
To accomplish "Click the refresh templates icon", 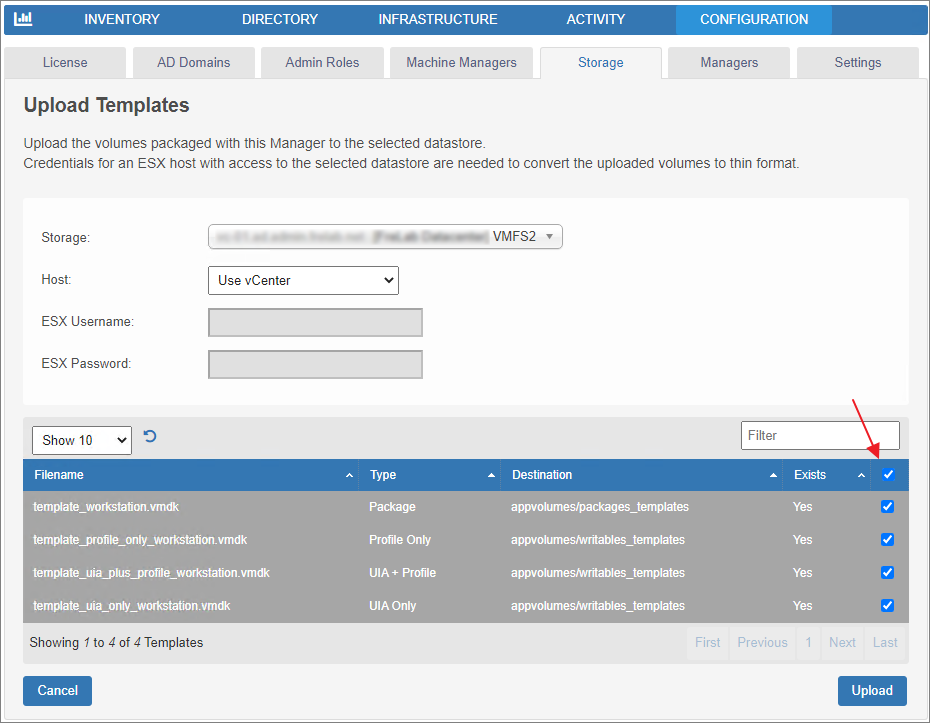I will click(x=150, y=437).
